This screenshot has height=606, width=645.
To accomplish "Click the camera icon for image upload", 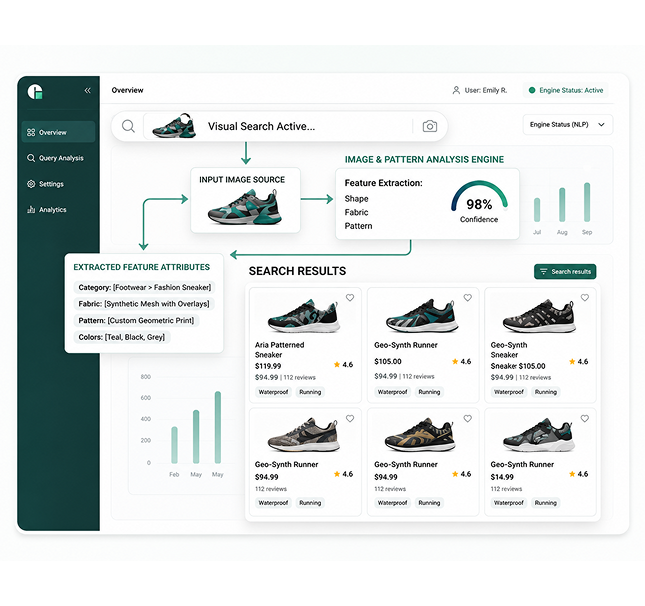I will pos(430,126).
